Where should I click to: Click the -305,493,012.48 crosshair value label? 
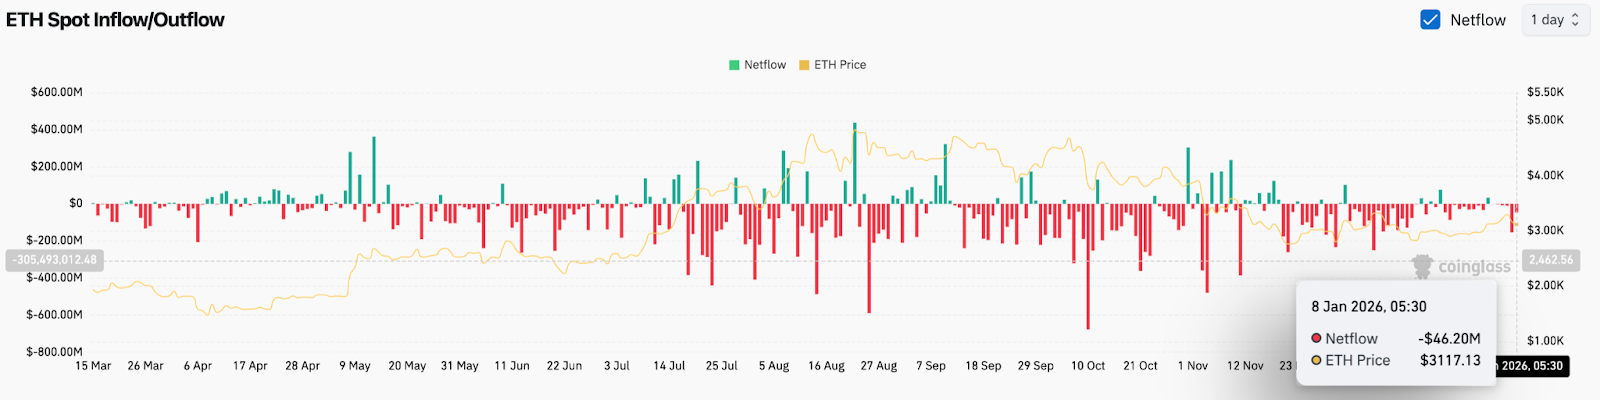[54, 260]
